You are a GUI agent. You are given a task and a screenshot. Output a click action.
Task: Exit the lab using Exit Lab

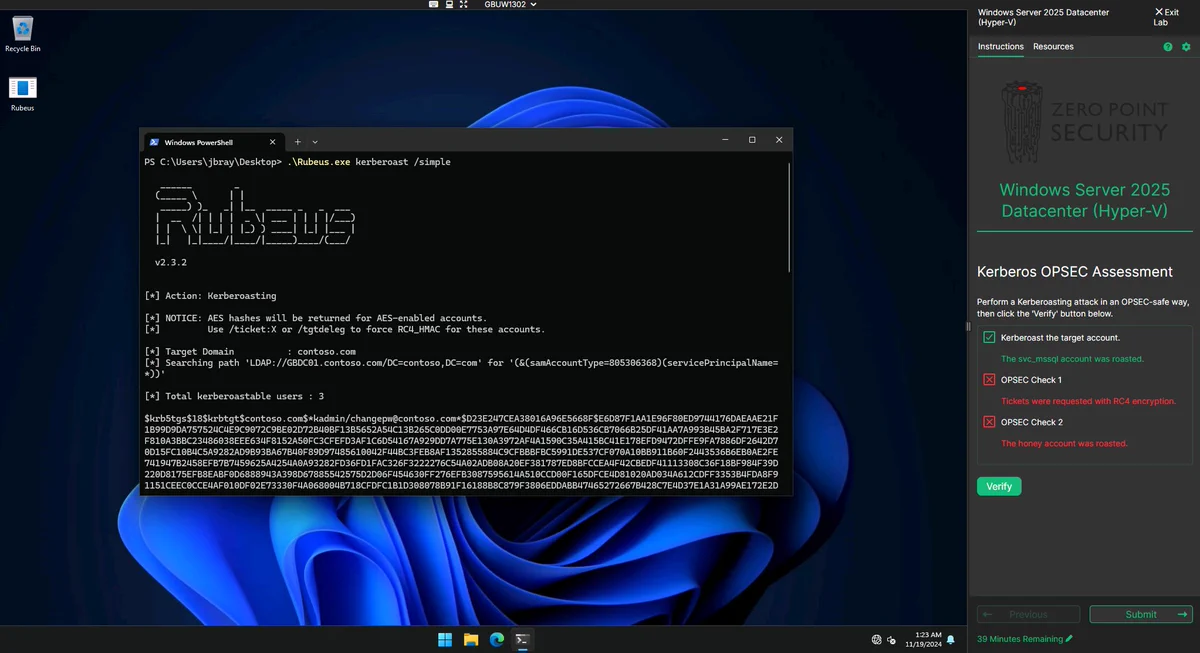pyautogui.click(x=1166, y=17)
